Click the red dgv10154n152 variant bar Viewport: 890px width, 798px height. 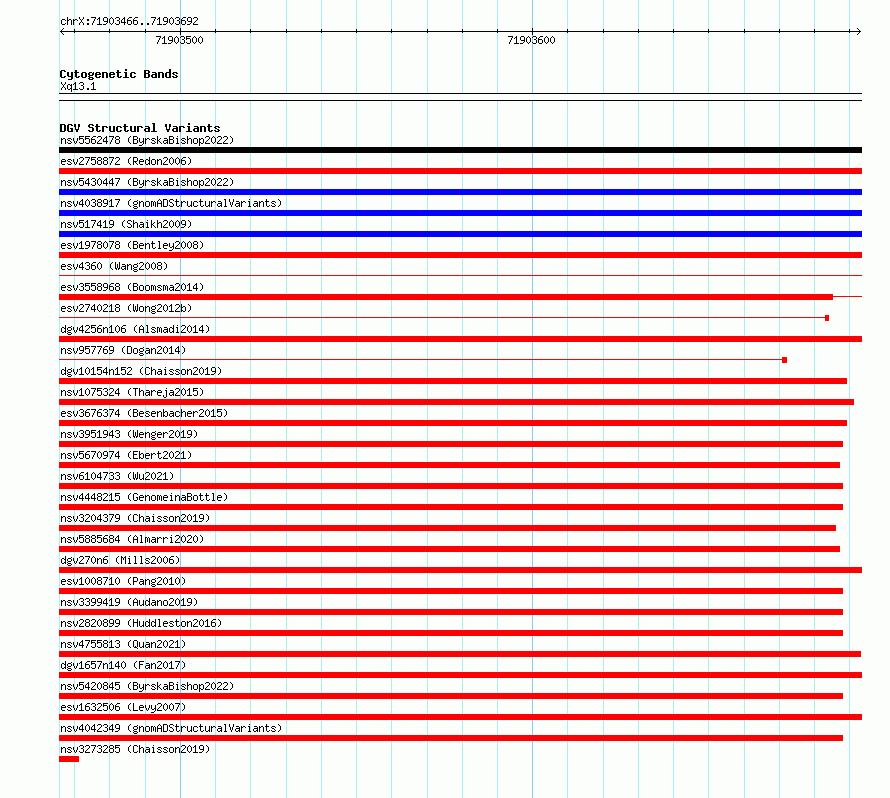(x=453, y=381)
